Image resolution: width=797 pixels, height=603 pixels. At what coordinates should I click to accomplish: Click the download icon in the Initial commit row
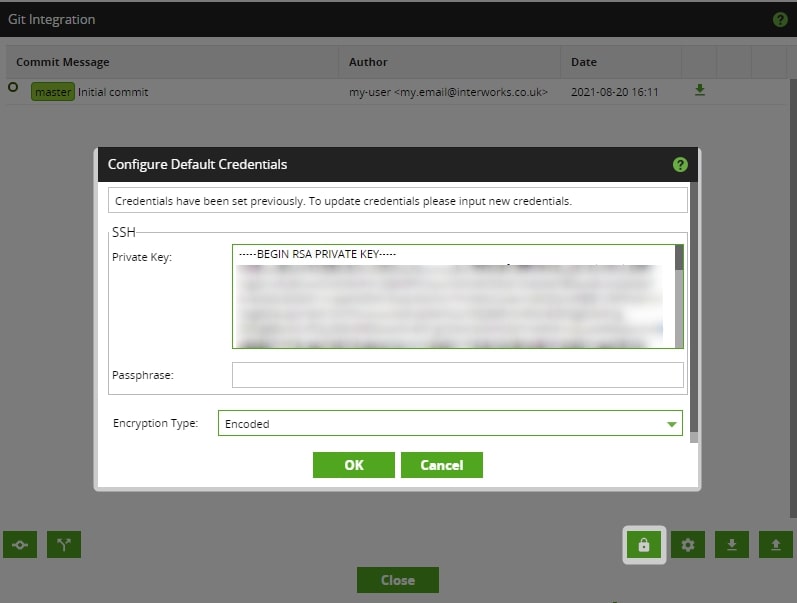(700, 91)
